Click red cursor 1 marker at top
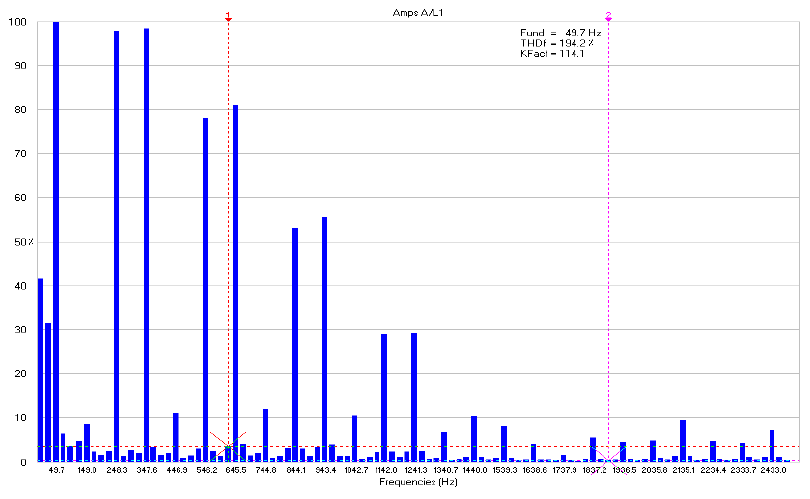The width and height of the screenshot is (810, 499). tap(229, 17)
